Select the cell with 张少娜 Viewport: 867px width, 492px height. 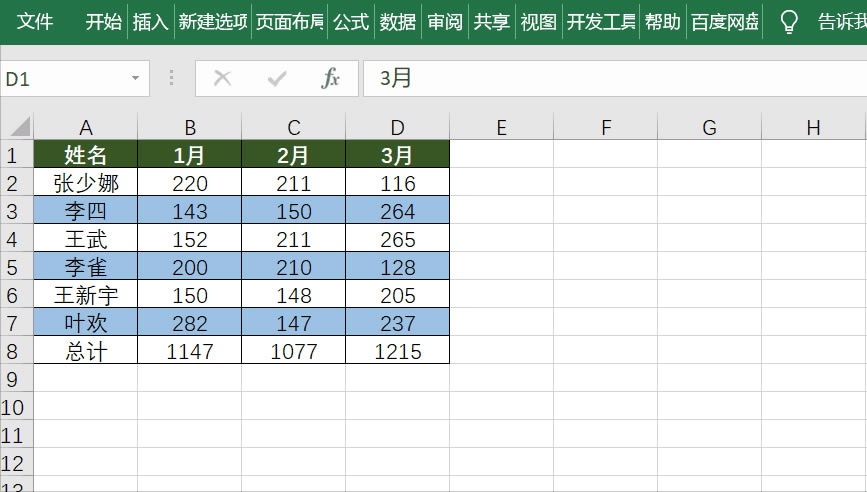pos(86,182)
